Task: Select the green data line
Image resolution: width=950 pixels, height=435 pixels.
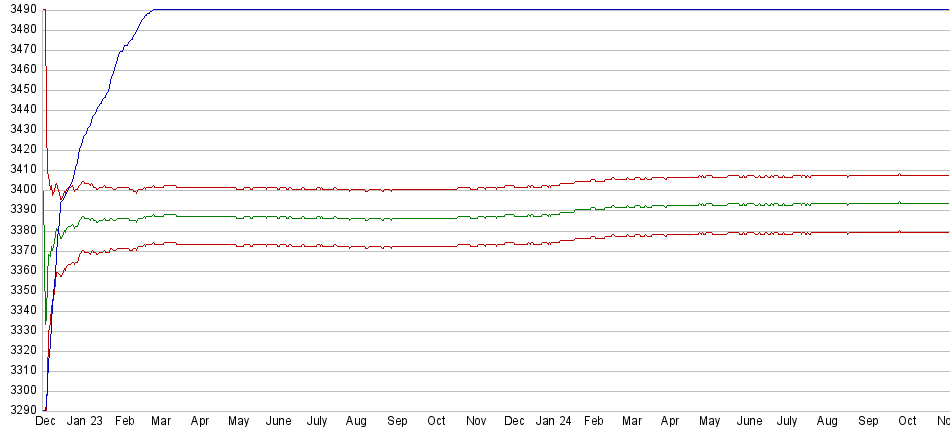Action: point(400,217)
